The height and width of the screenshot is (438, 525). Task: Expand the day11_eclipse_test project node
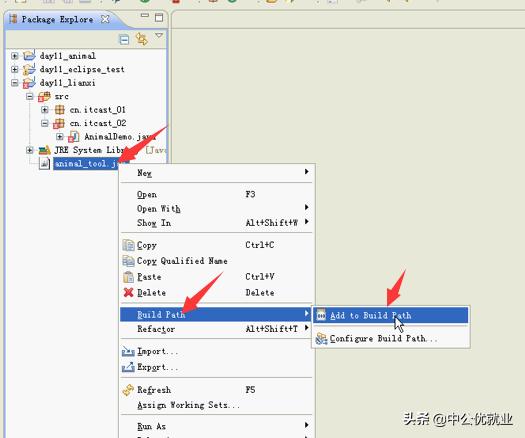15,69
